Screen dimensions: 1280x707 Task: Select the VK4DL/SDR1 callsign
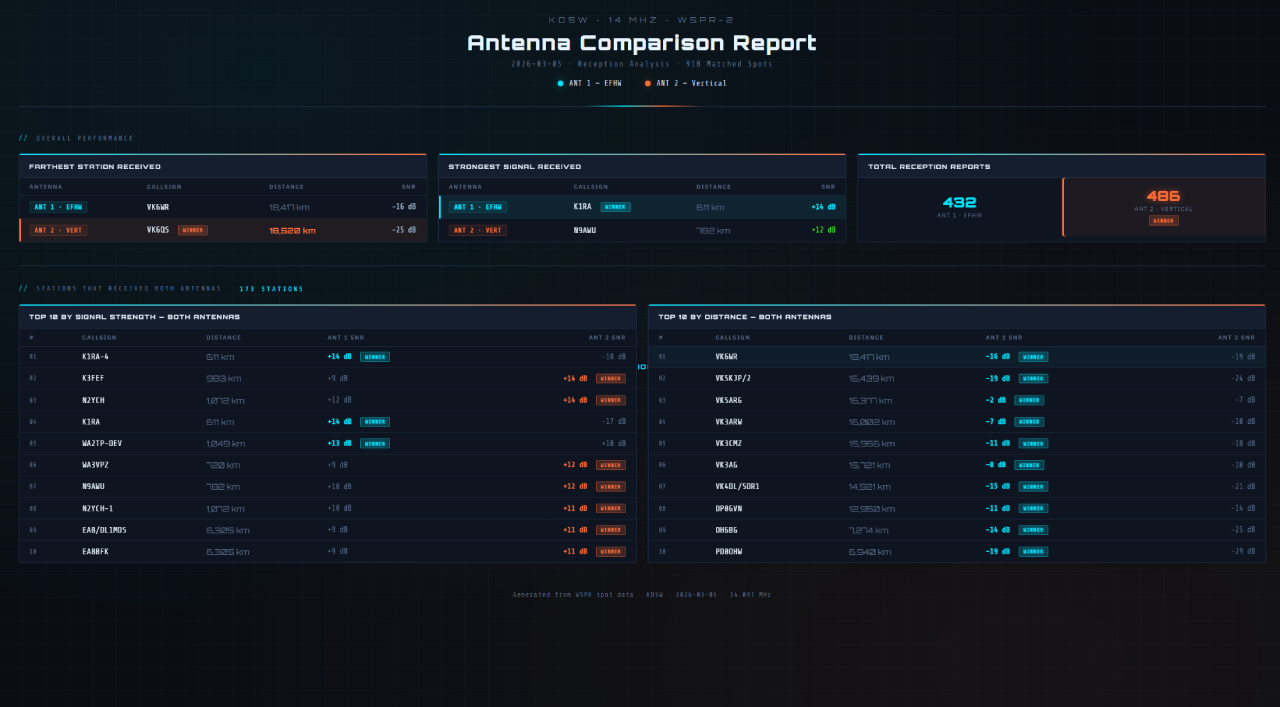pos(737,487)
